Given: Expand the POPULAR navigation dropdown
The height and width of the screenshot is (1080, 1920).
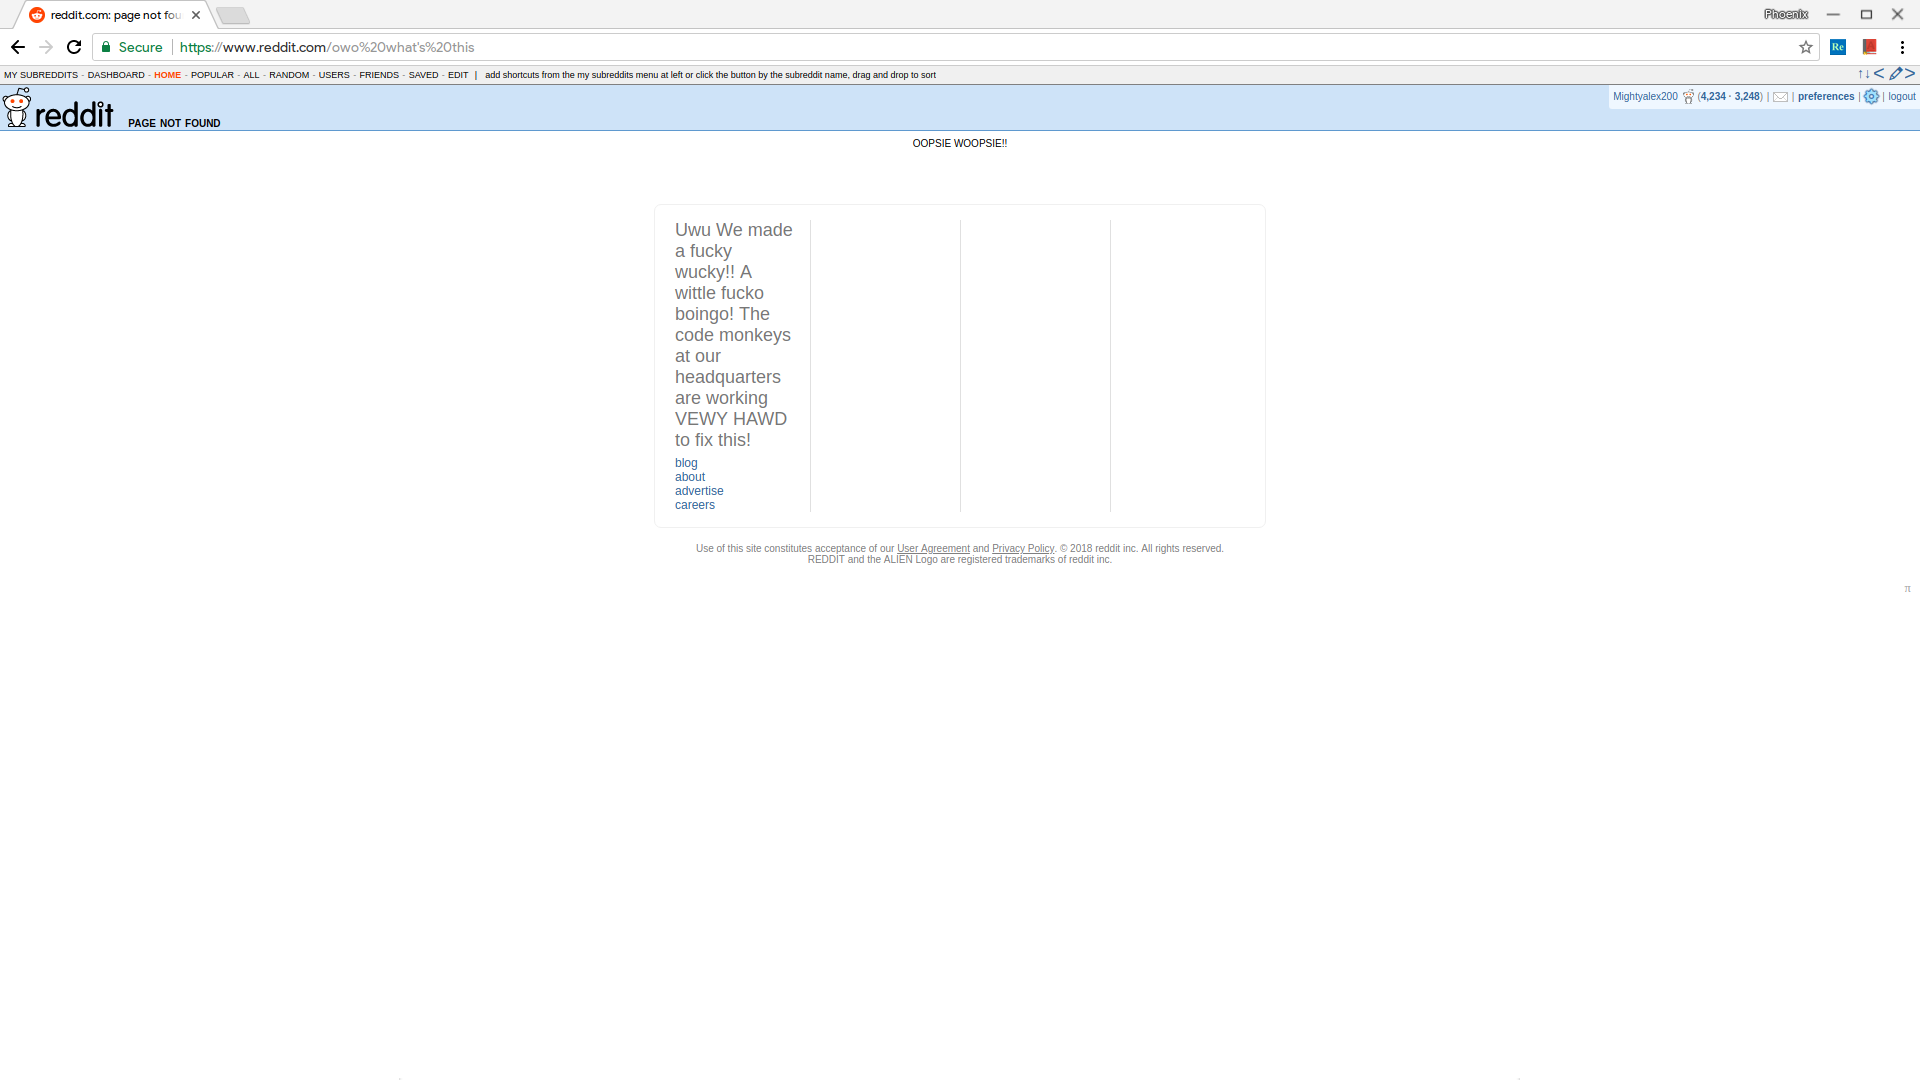Looking at the screenshot, I should [x=211, y=75].
